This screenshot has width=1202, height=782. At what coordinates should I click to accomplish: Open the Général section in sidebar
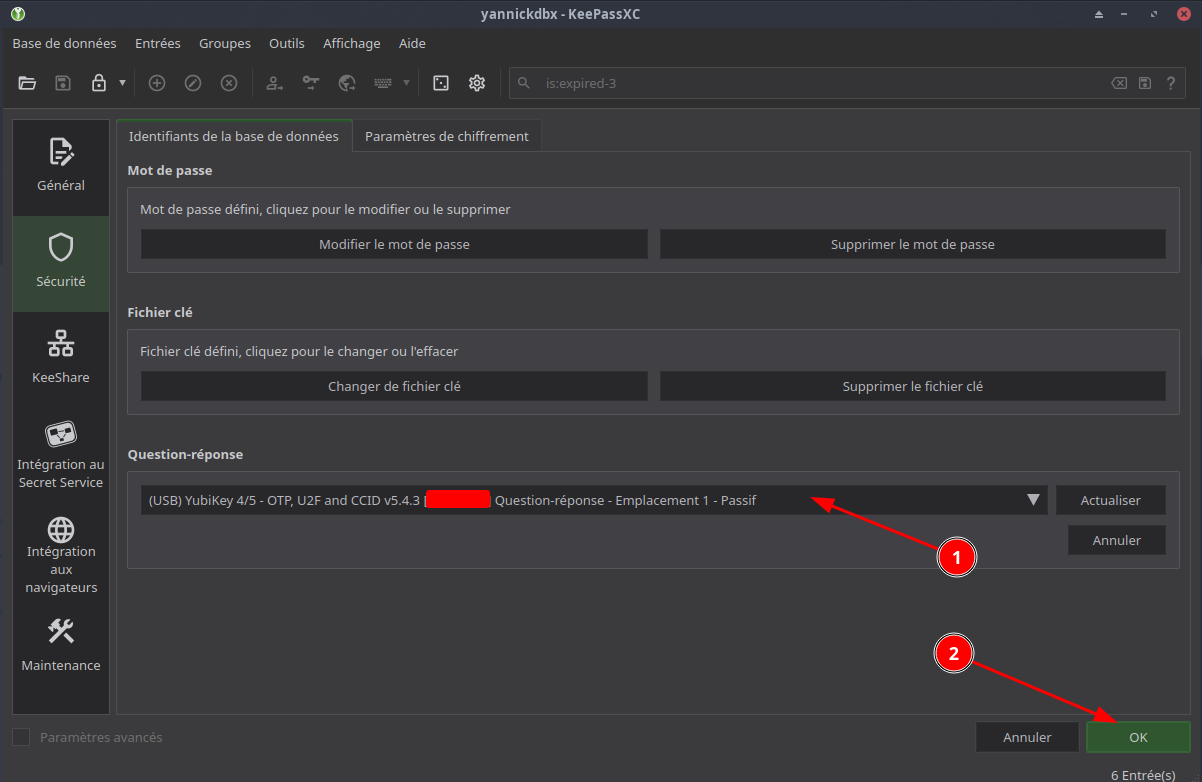(x=61, y=165)
